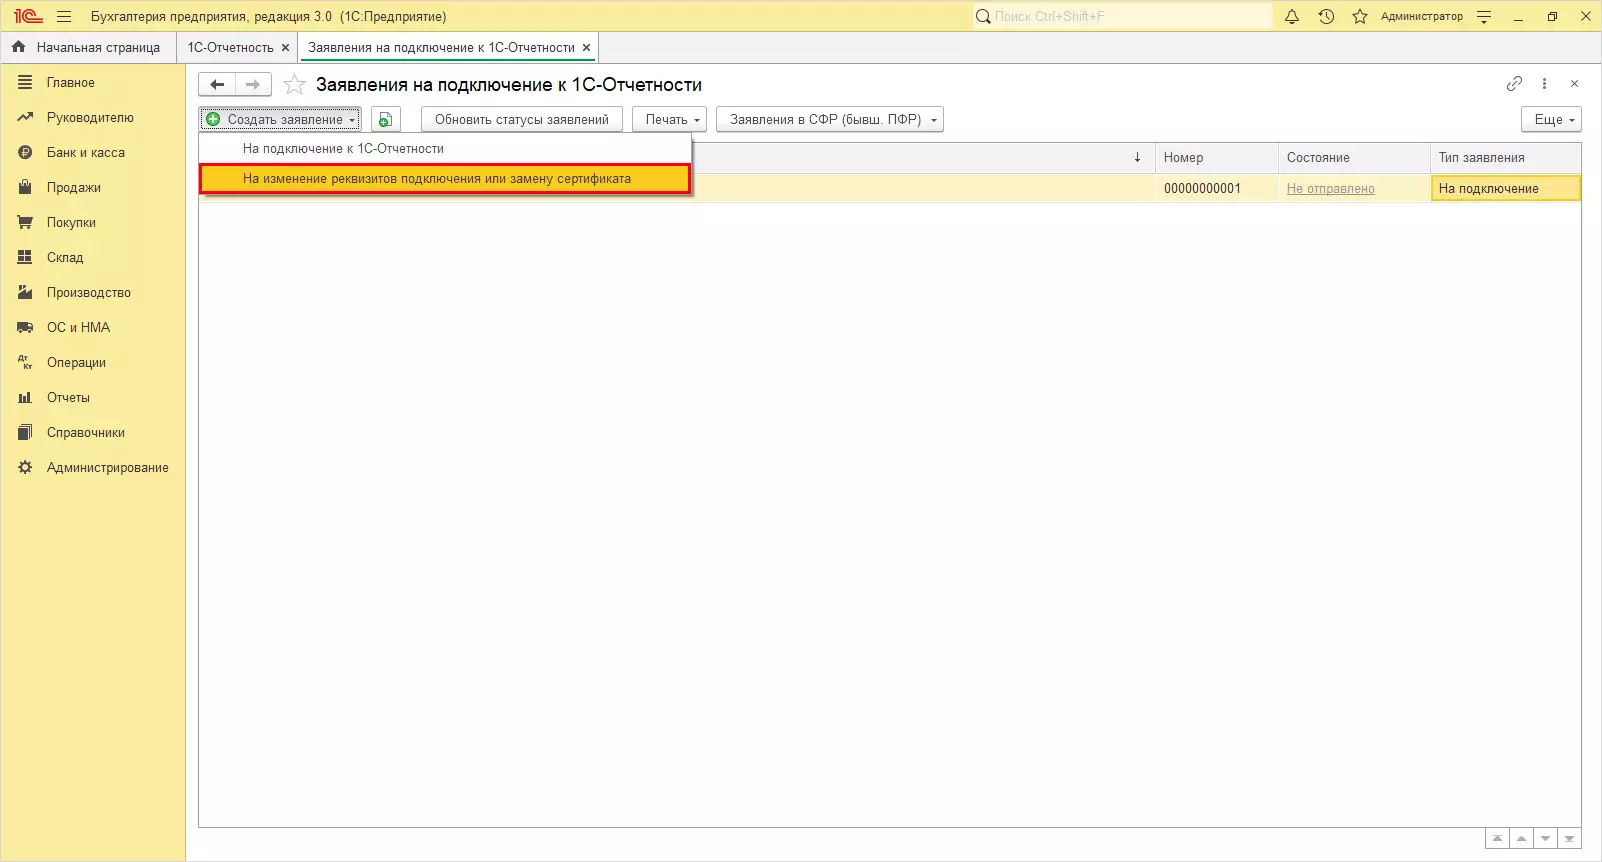Image resolution: width=1602 pixels, height=862 pixels.
Task: Open Отчеты section in sidebar
Action: tap(92, 398)
